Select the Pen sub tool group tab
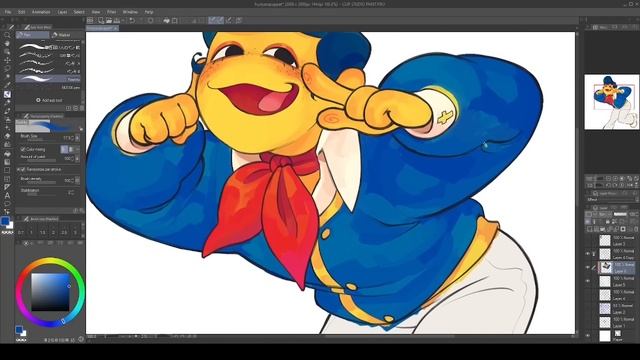The width and height of the screenshot is (640, 360). click(33, 35)
